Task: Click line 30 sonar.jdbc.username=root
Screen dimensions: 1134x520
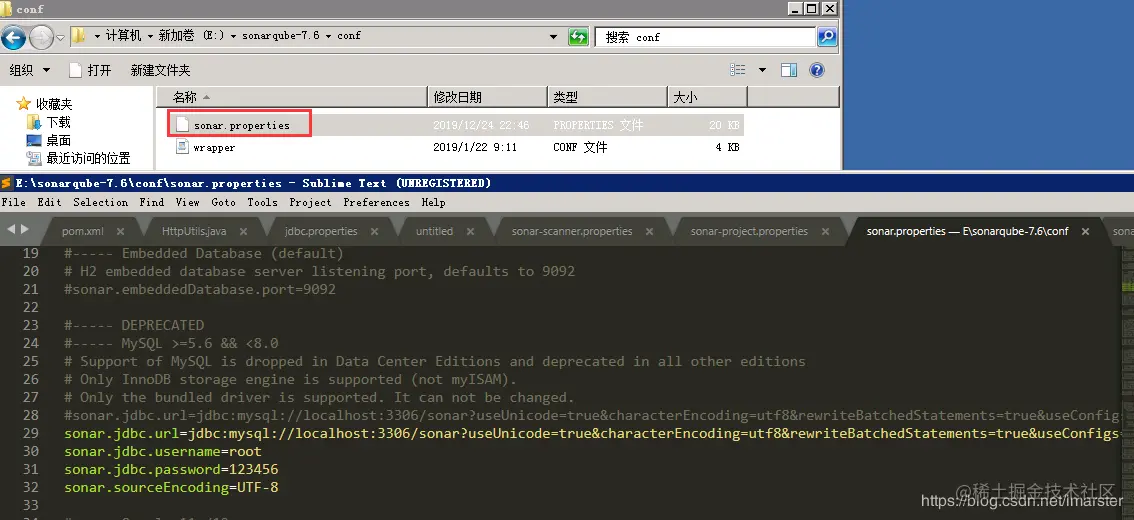Action: coord(163,451)
